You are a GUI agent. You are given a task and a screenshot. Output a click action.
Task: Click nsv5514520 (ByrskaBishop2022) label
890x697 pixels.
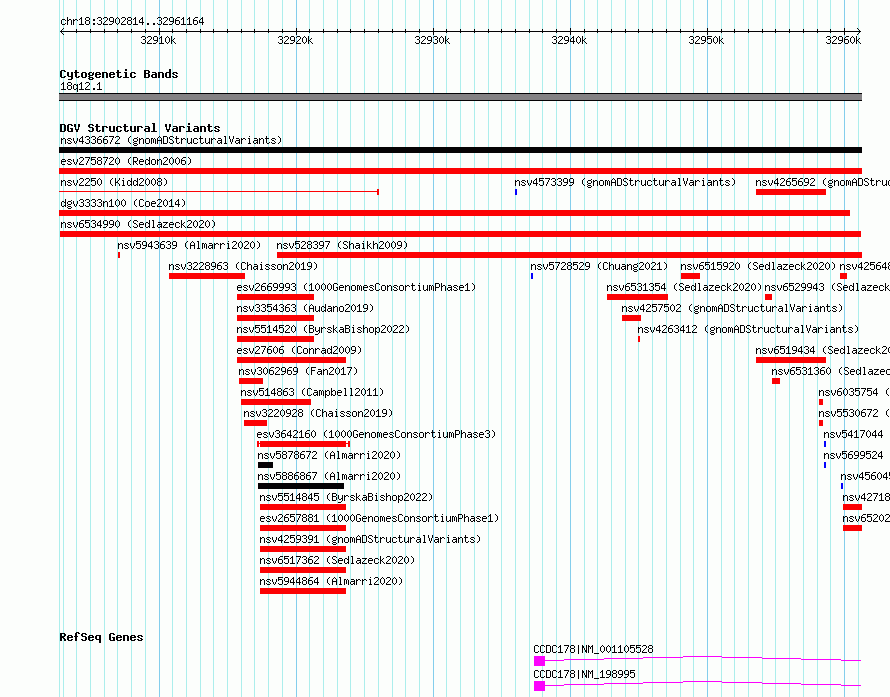pos(323,329)
